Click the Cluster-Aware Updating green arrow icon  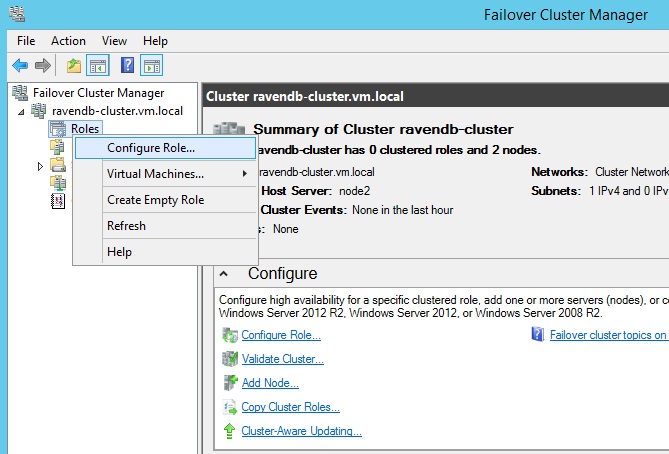click(230, 431)
